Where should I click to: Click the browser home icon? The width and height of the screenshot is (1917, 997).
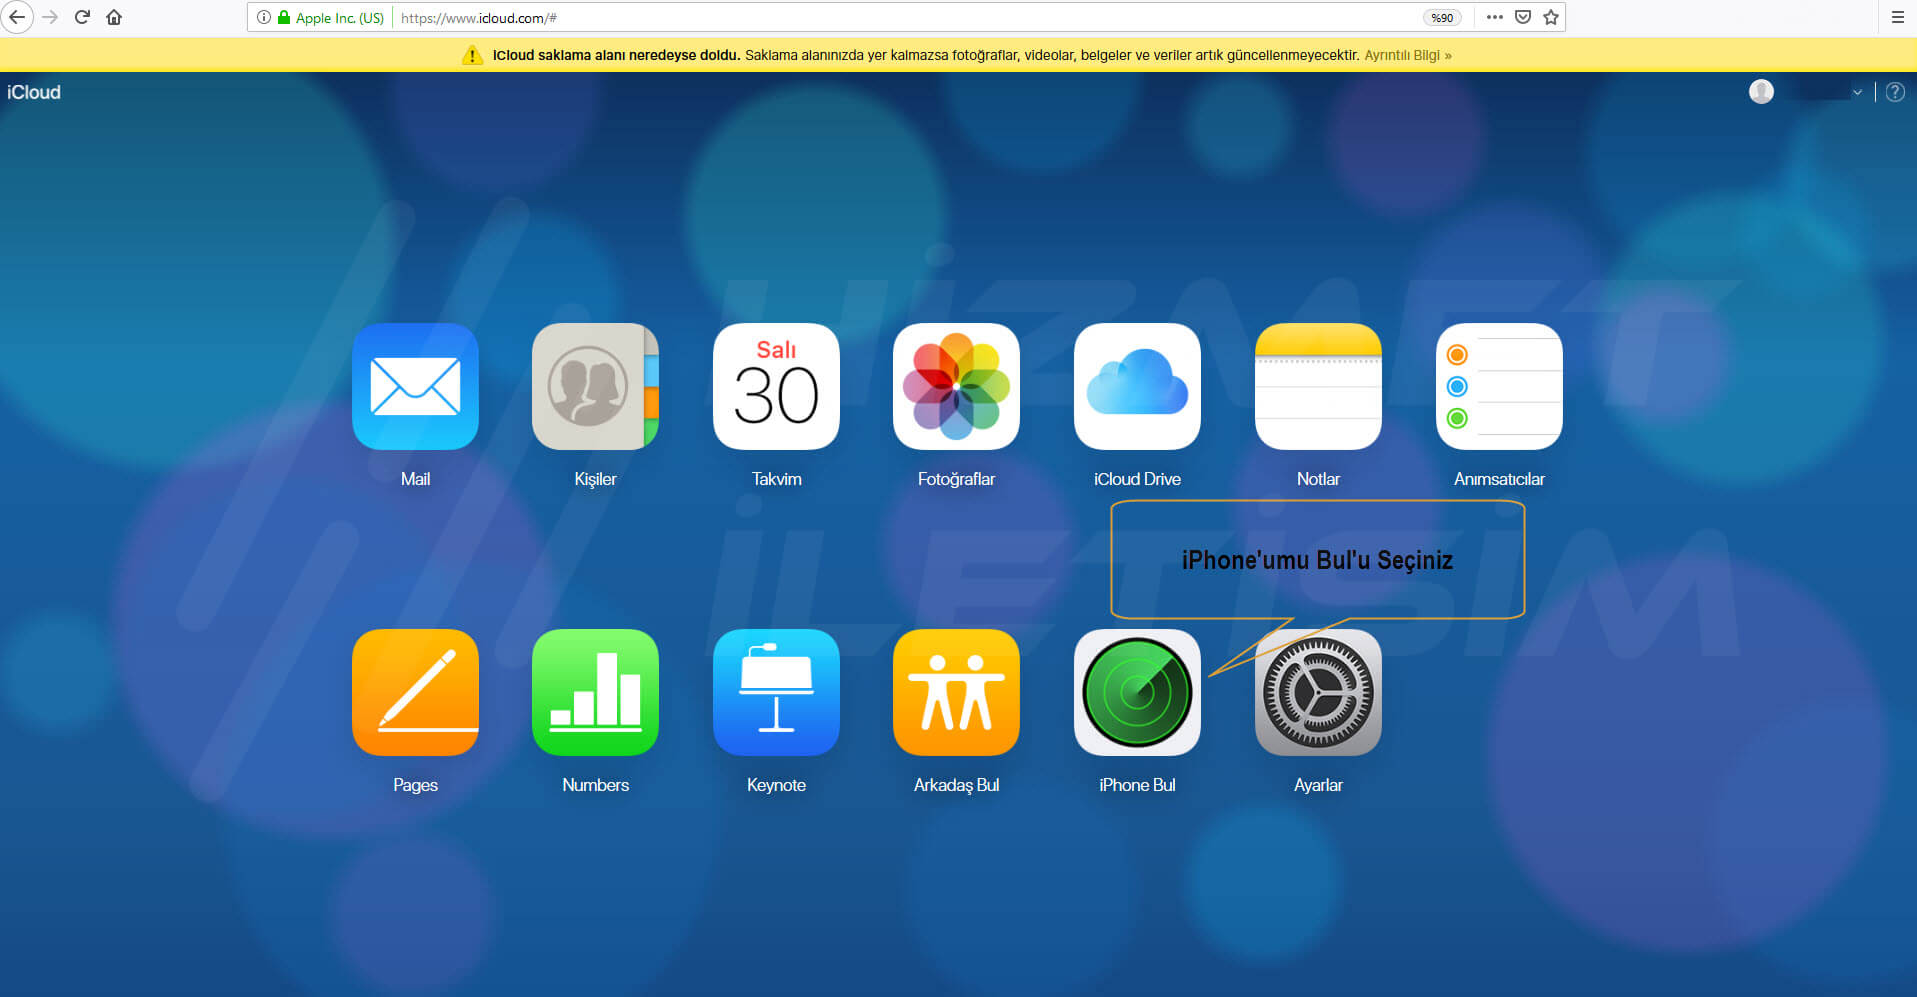click(114, 17)
